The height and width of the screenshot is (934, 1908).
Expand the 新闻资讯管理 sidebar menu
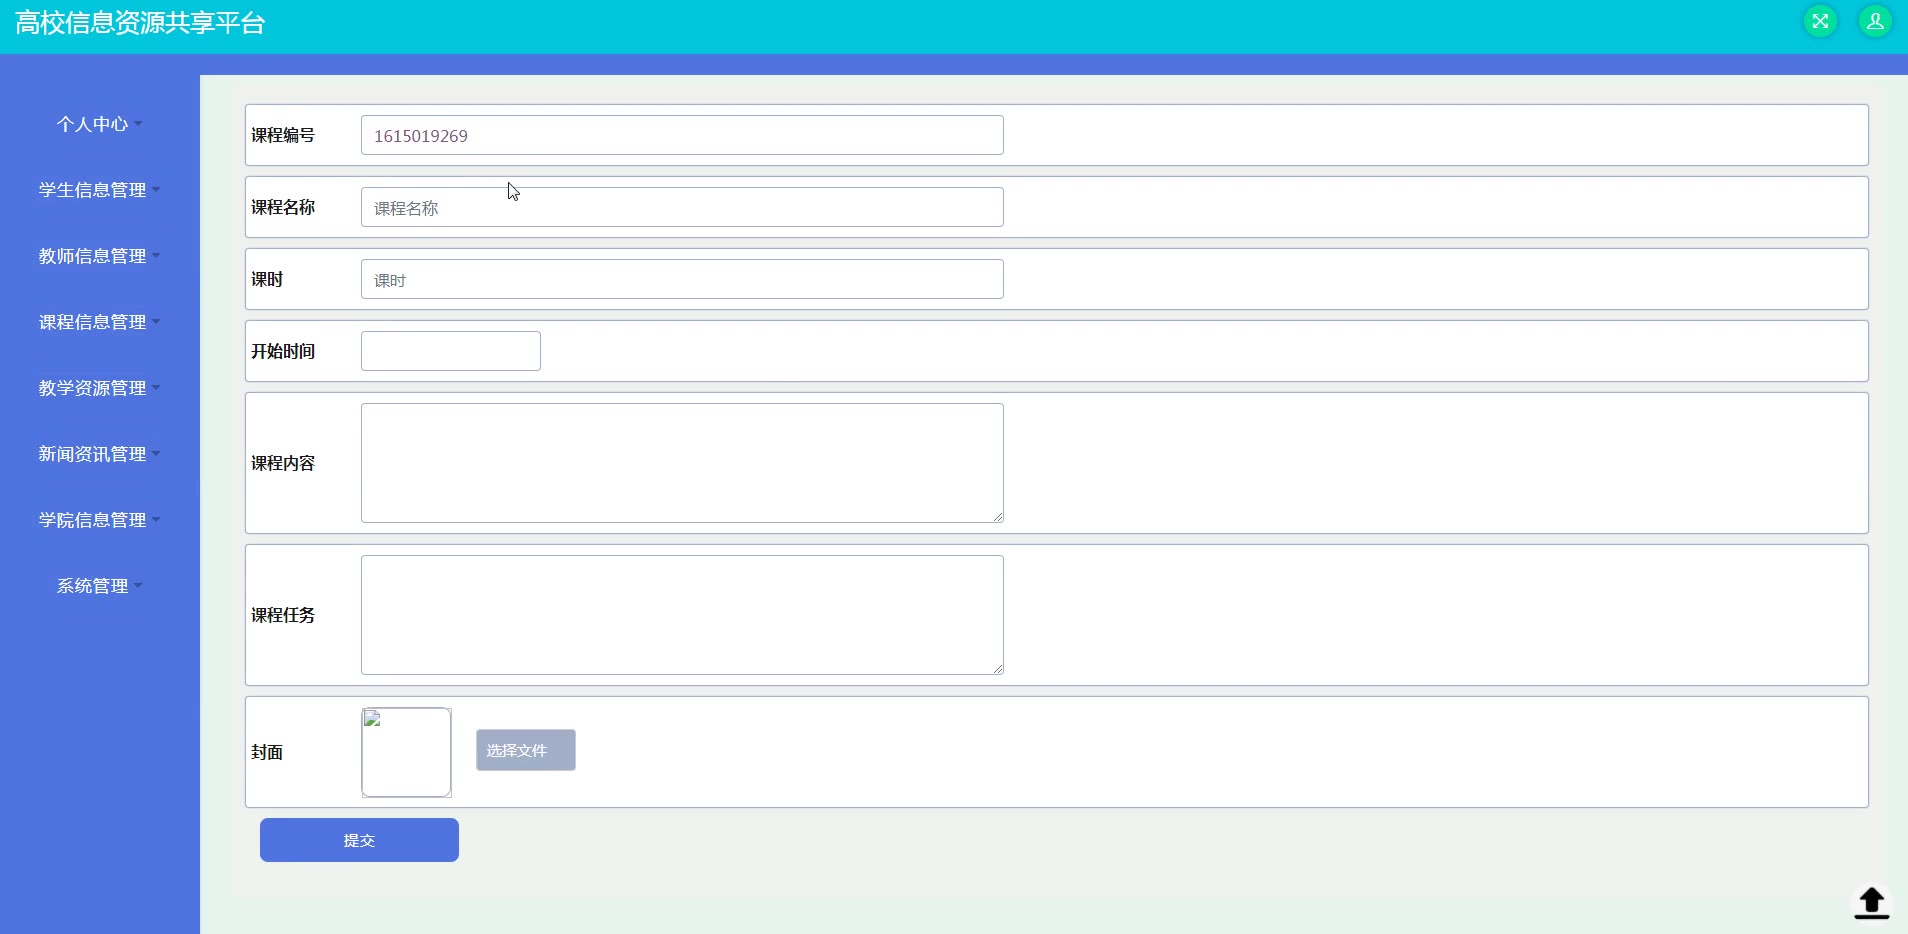coord(100,454)
